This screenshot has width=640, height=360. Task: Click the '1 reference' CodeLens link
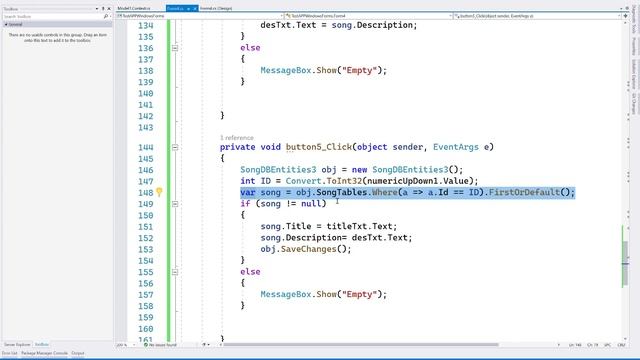pos(237,138)
